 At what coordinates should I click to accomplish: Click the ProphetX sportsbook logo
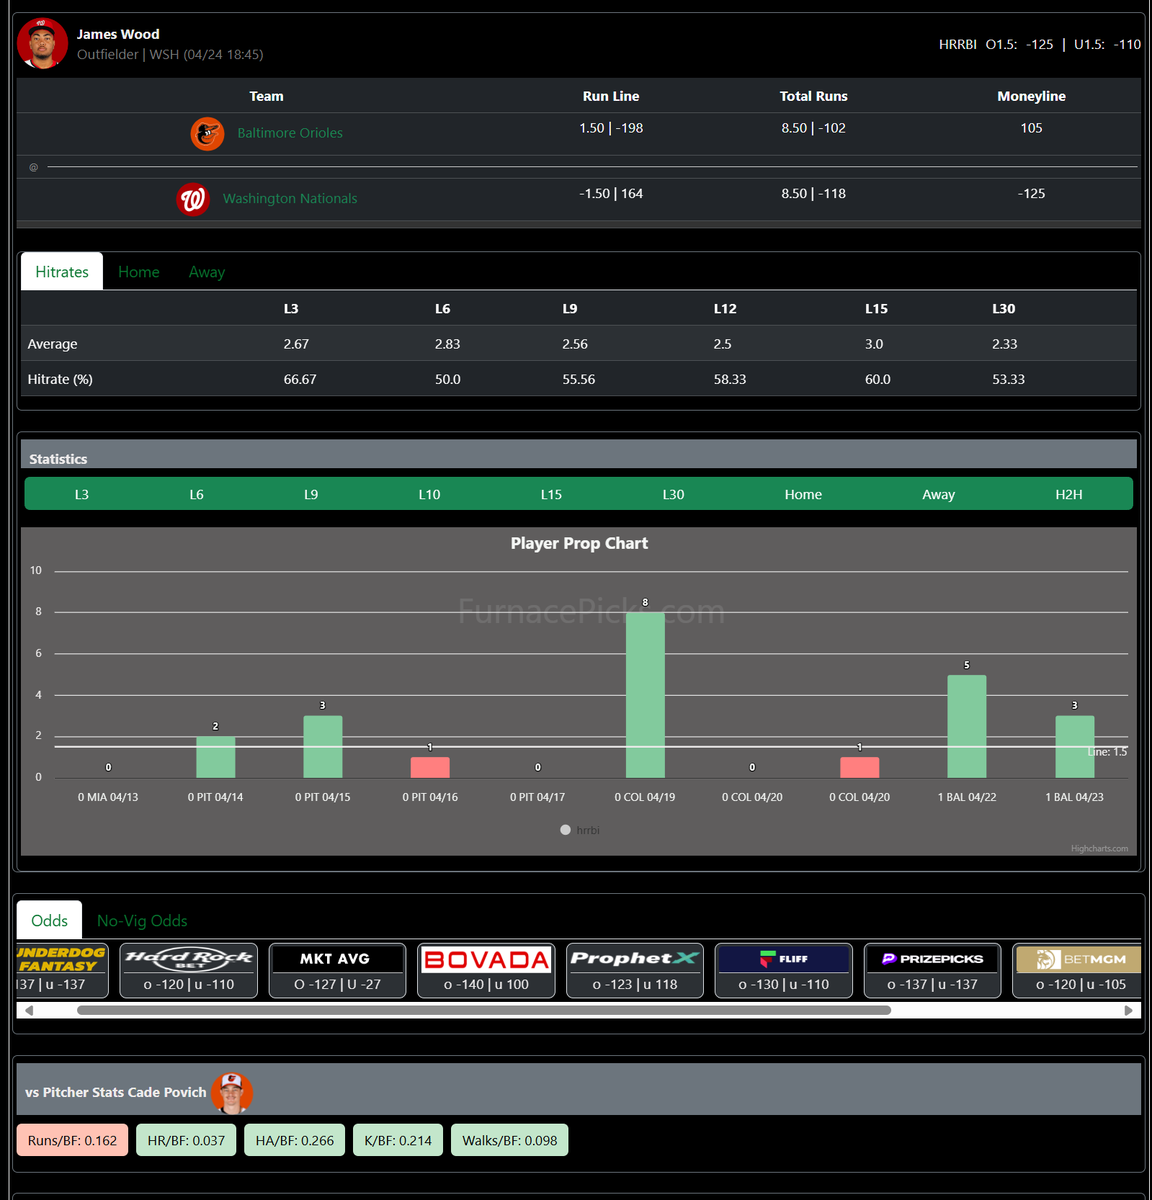click(x=635, y=959)
